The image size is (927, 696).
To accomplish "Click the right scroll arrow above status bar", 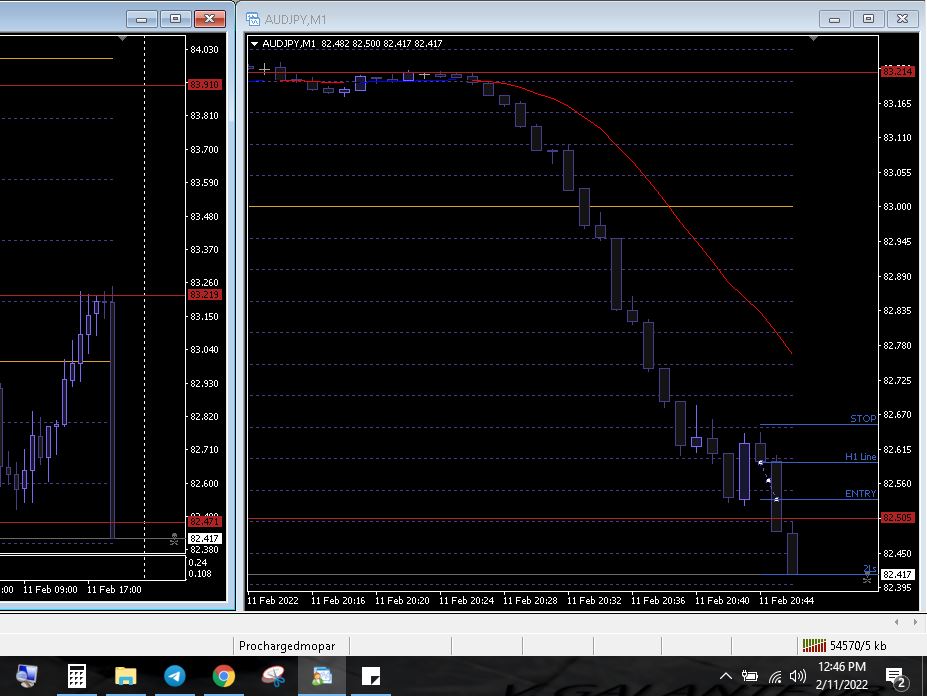I will coord(915,621).
